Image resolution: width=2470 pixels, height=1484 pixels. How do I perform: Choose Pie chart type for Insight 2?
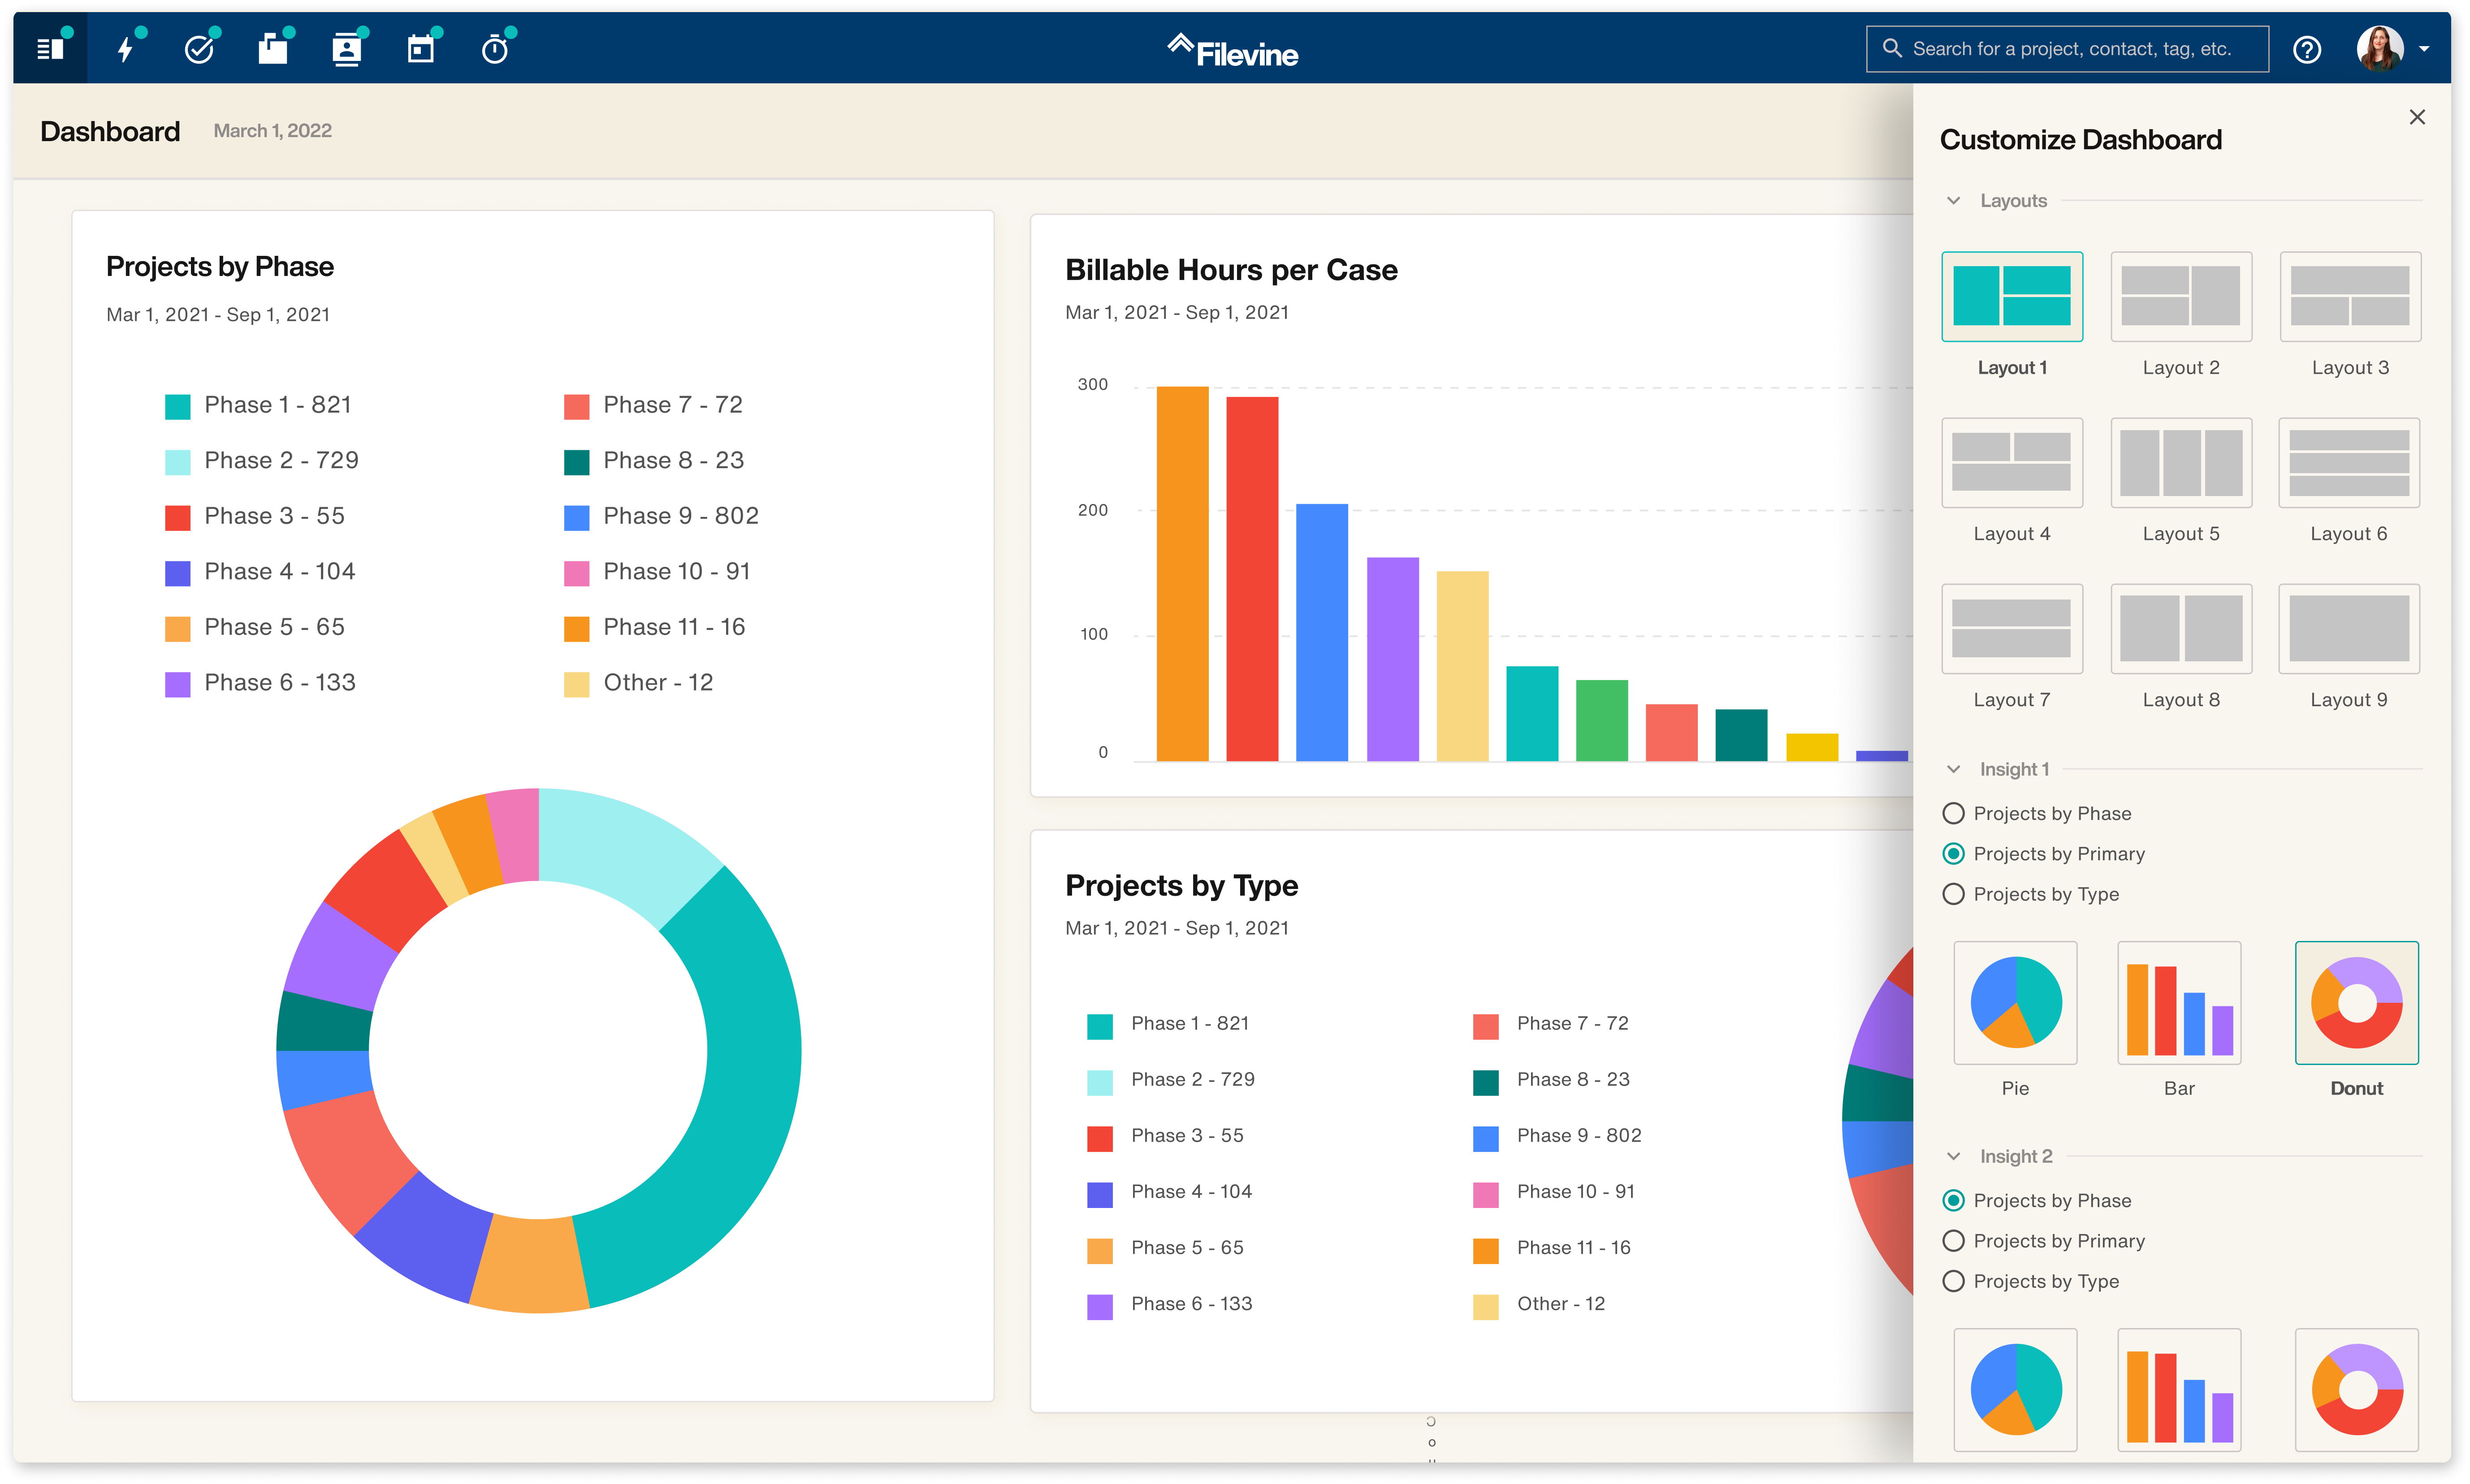point(2015,1389)
